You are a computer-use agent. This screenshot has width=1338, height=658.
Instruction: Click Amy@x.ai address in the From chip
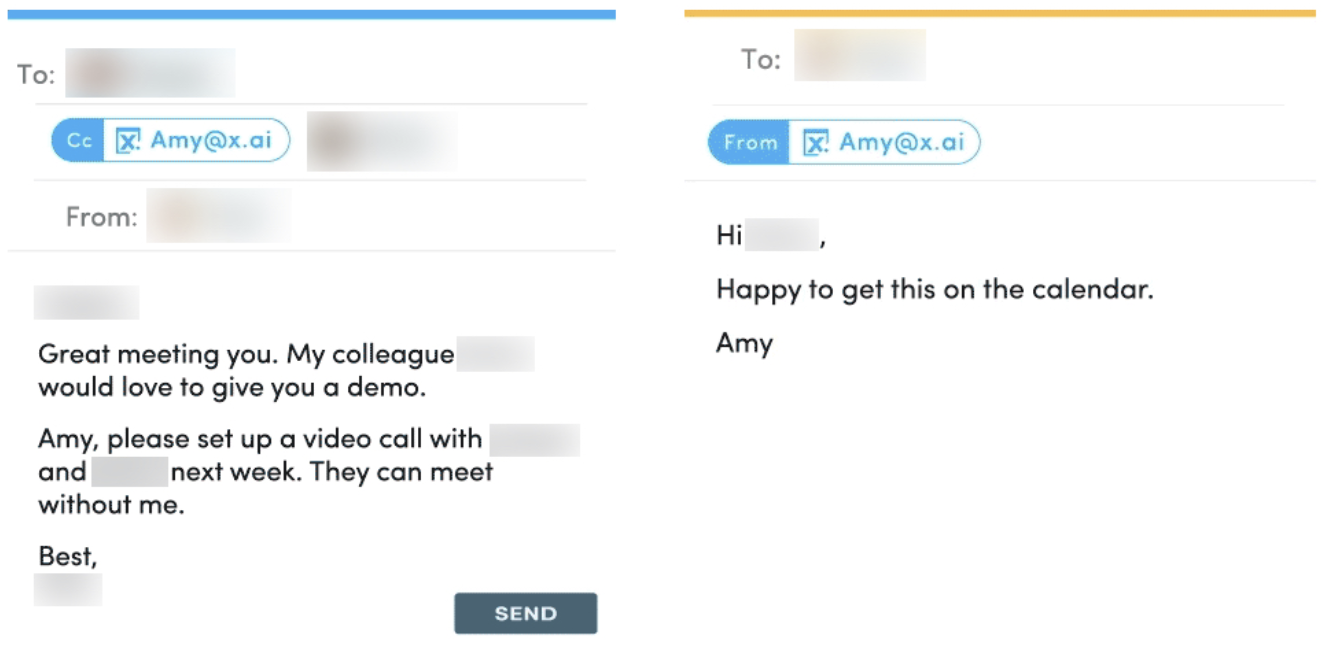coord(902,142)
